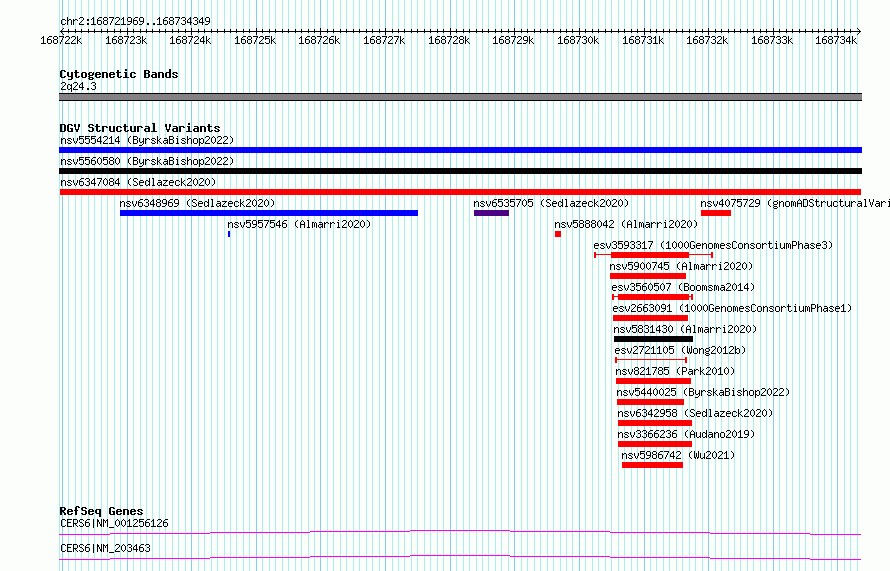The height and width of the screenshot is (571, 890).
Task: Click the 168734k ruler tick label
Action: click(836, 40)
